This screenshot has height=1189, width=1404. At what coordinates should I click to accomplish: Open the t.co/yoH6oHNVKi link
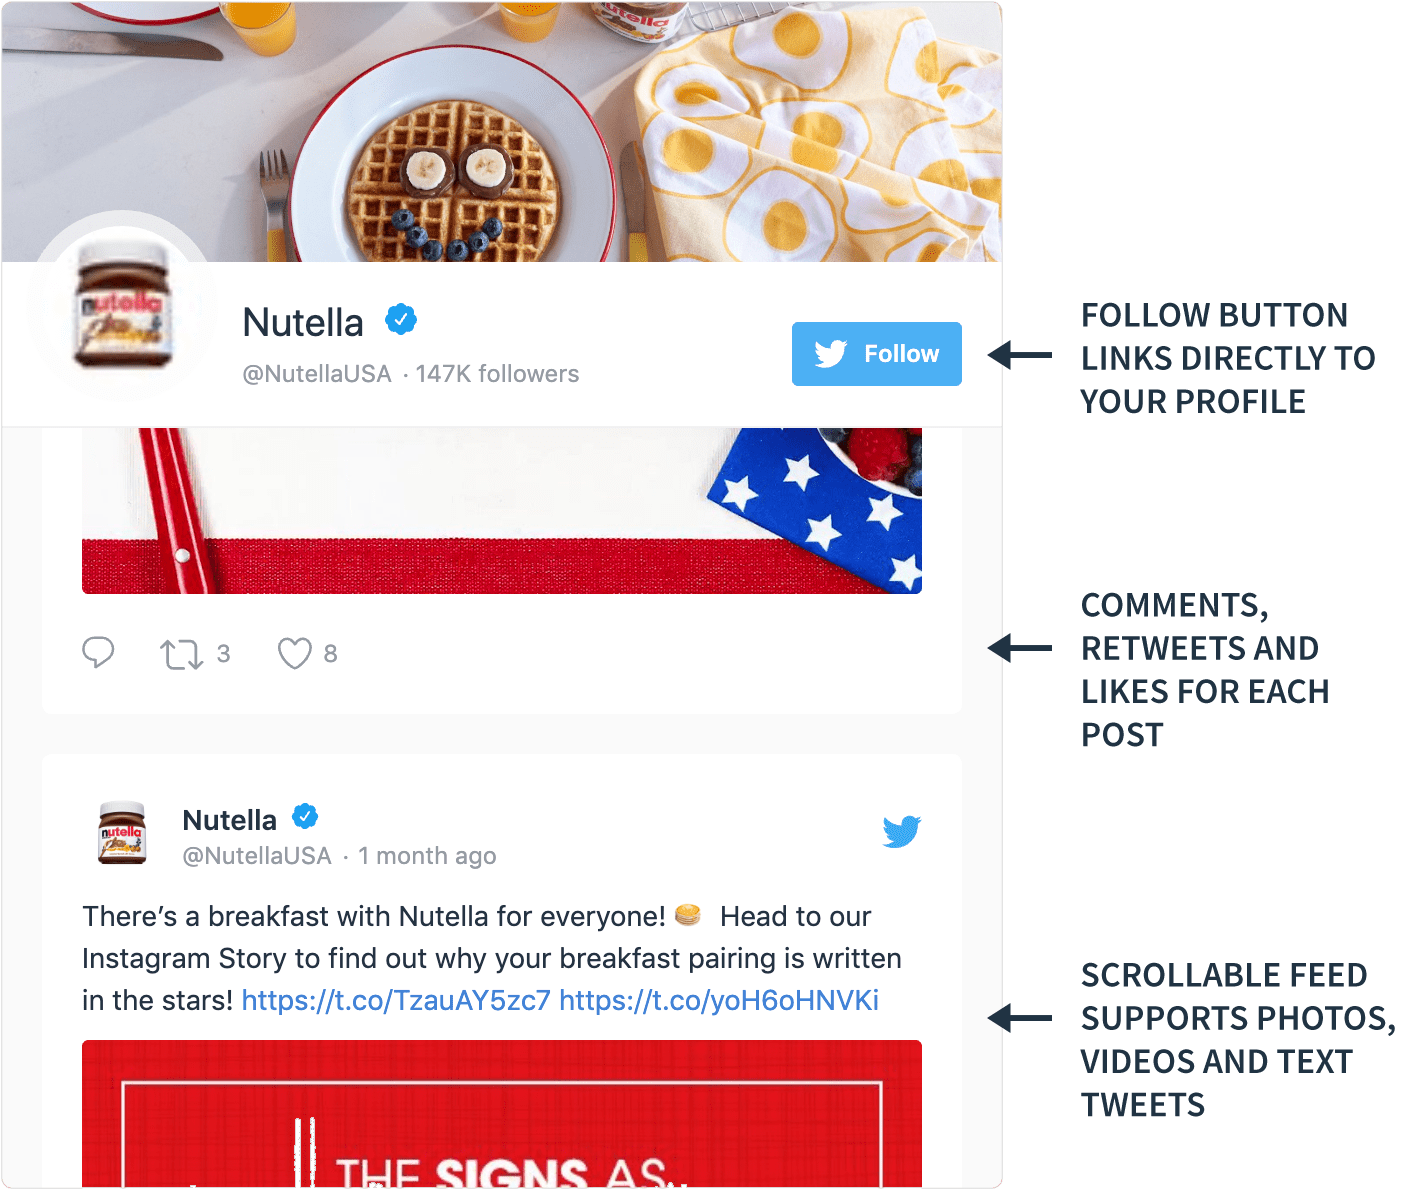pyautogui.click(x=719, y=1000)
